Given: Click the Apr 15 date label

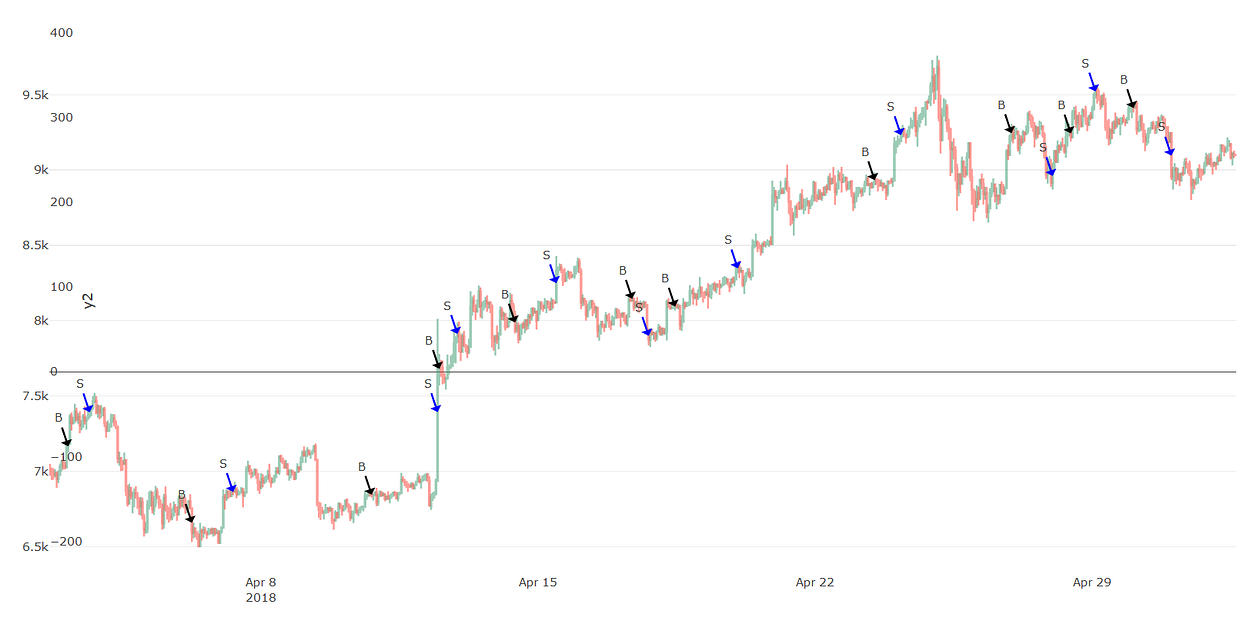Looking at the screenshot, I should click(x=537, y=582).
